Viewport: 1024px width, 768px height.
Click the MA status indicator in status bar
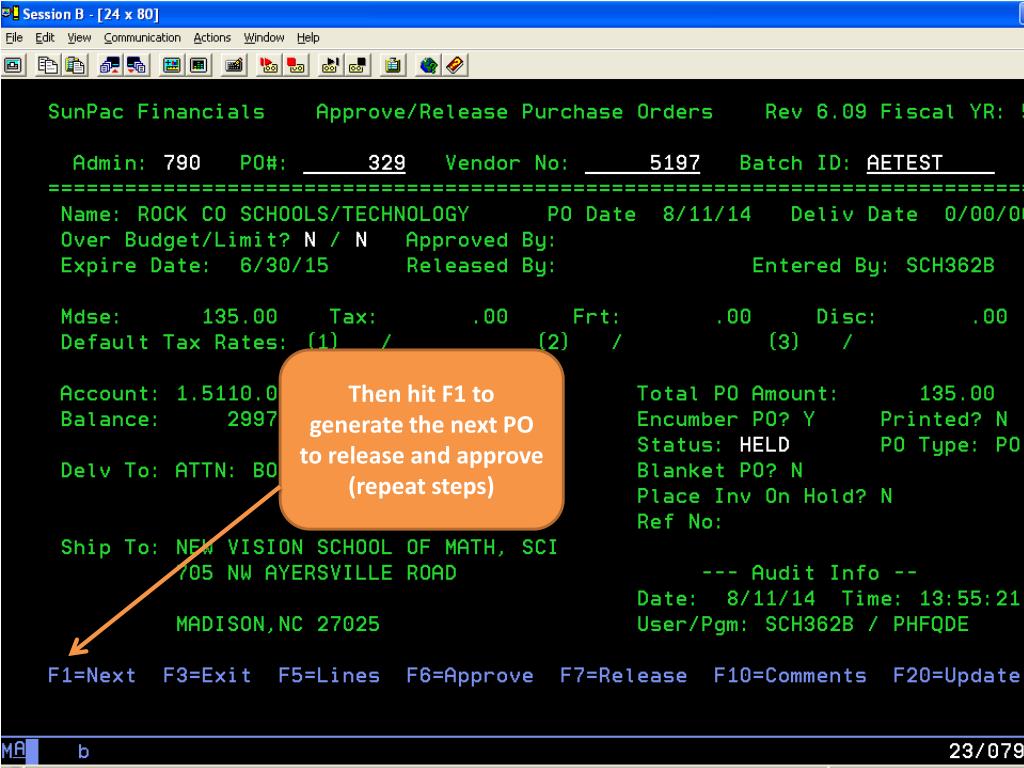click(x=14, y=750)
